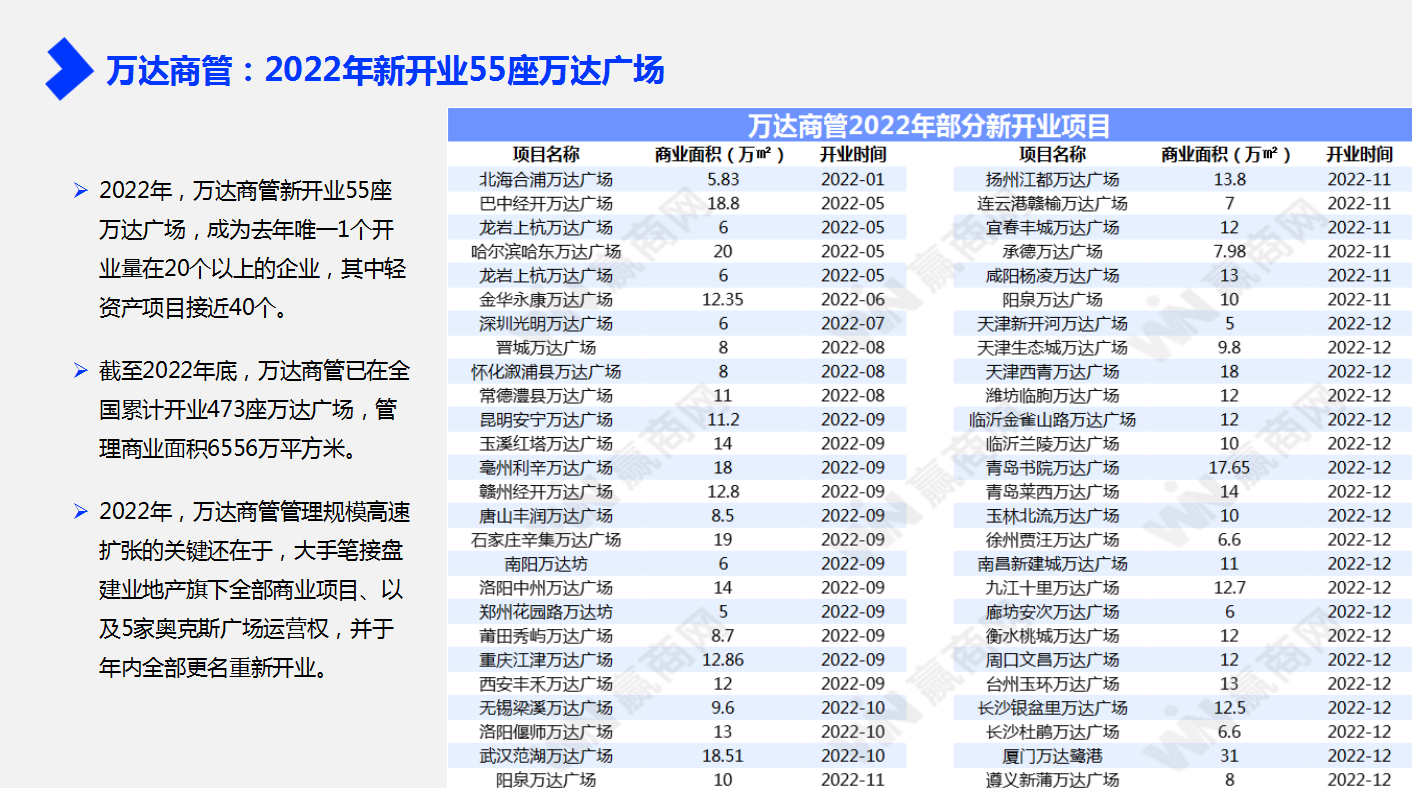This screenshot has height=788, width=1412.
Task: Select 金华永康万达广场 in the table
Action: click(x=546, y=300)
